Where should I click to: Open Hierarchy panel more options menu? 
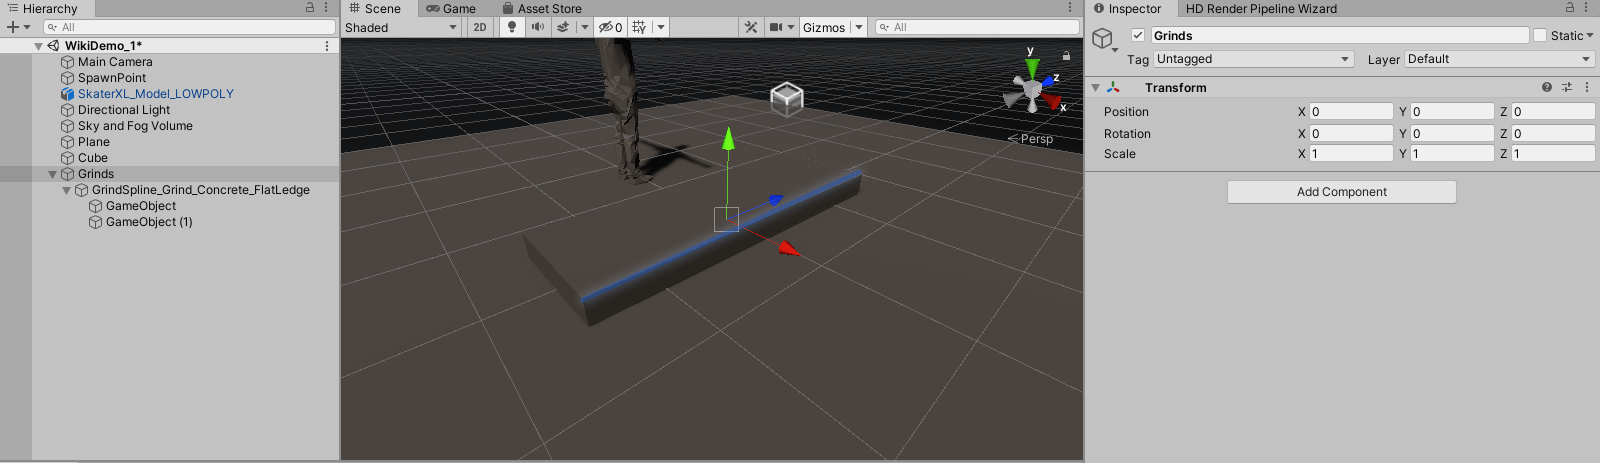326,8
